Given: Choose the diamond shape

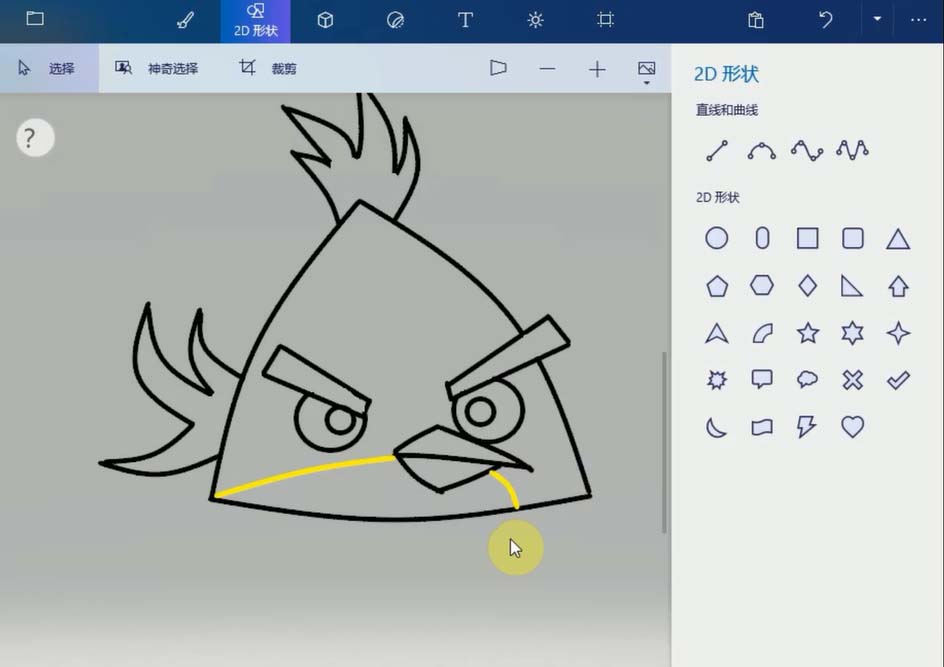Looking at the screenshot, I should pyautogui.click(x=807, y=285).
